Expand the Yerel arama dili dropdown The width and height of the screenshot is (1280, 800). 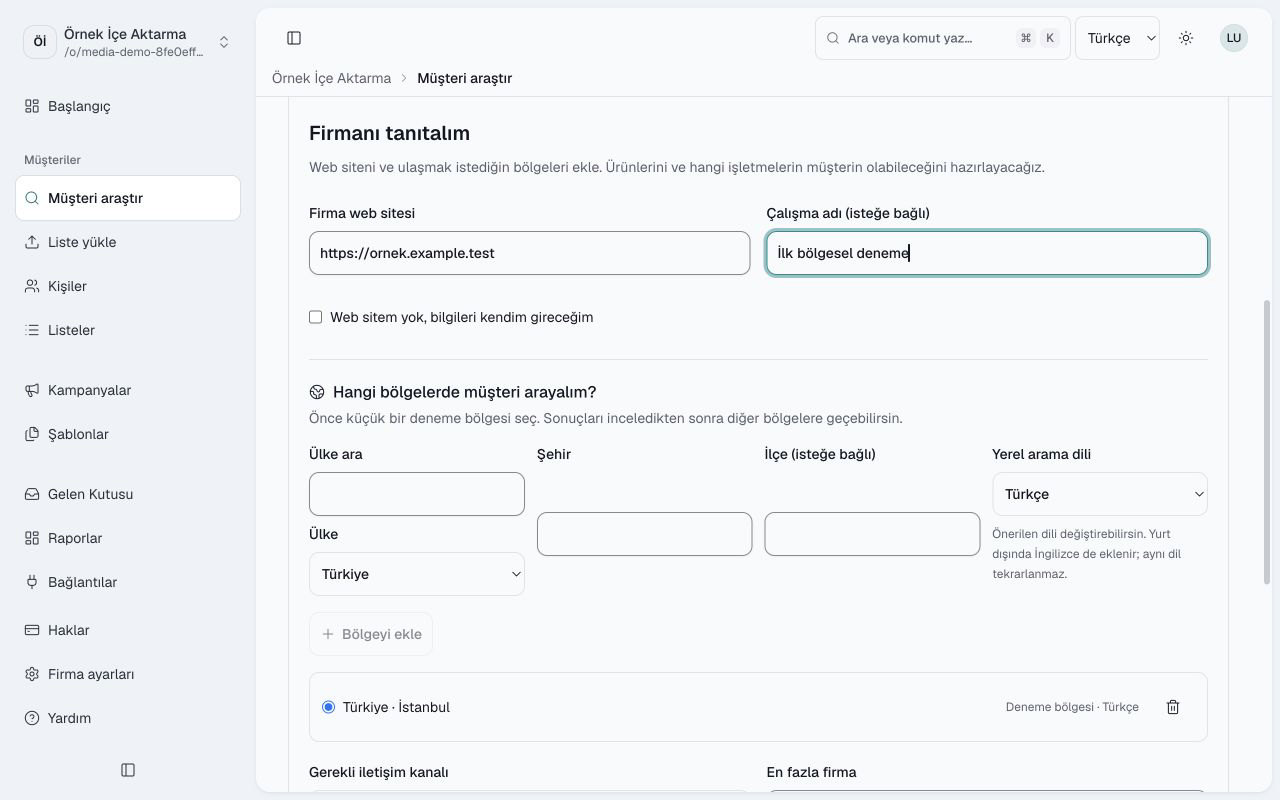[x=1100, y=494]
